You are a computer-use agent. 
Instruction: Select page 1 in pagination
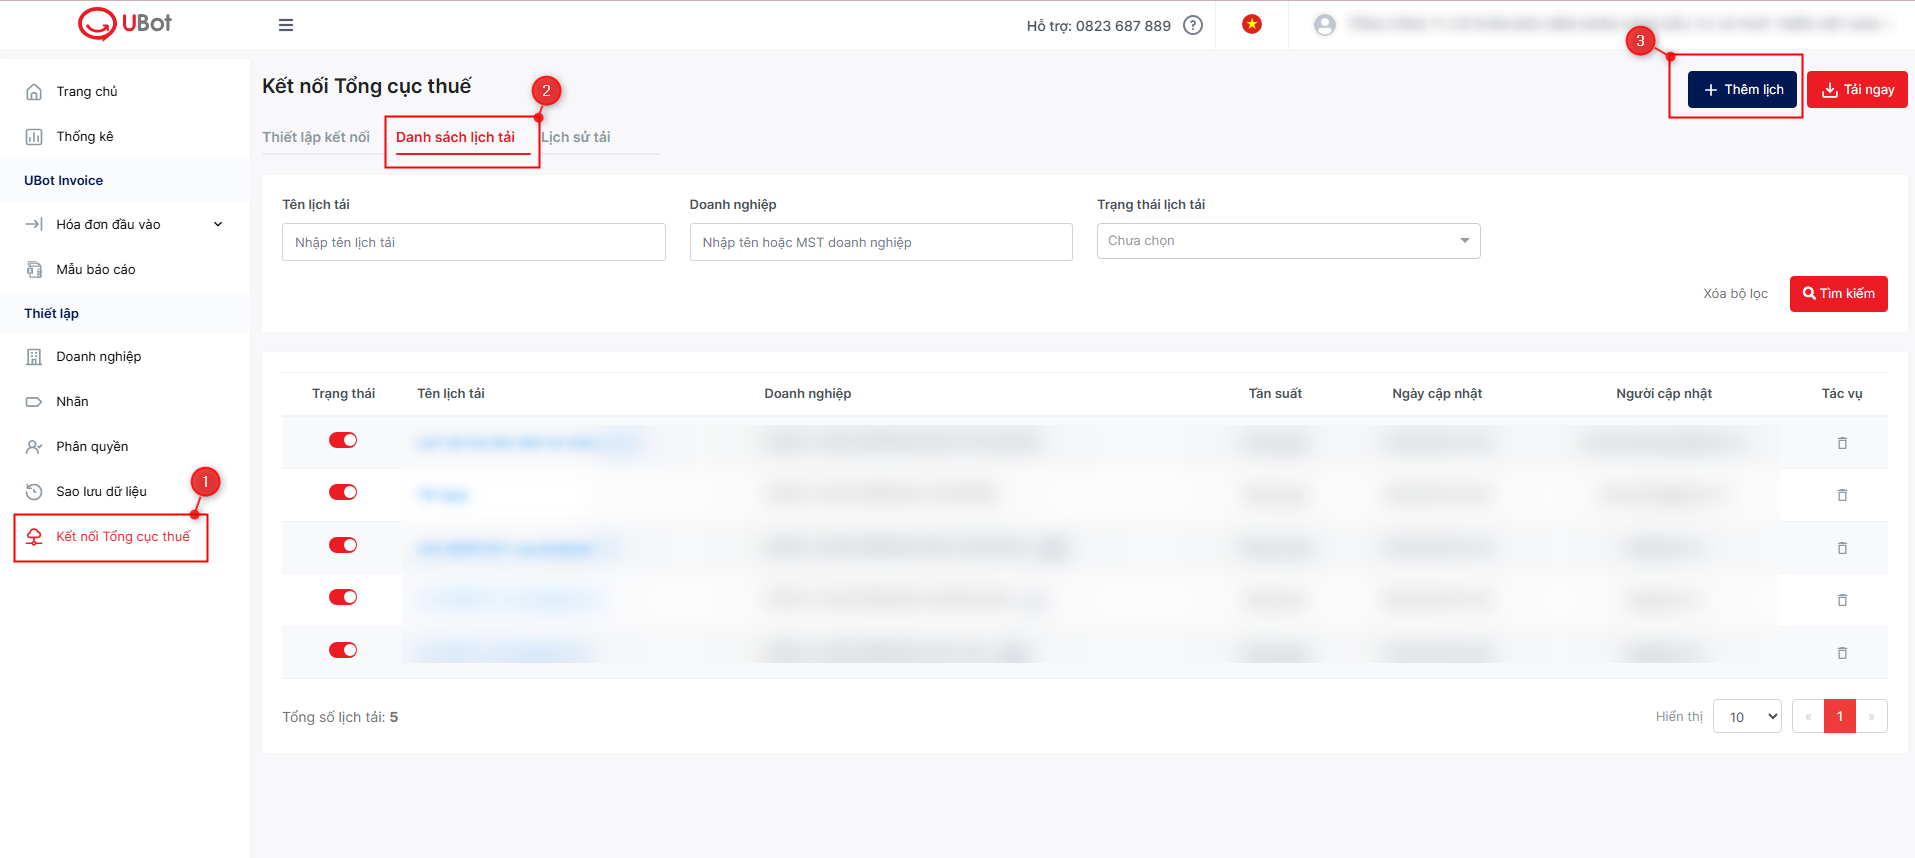pyautogui.click(x=1840, y=716)
